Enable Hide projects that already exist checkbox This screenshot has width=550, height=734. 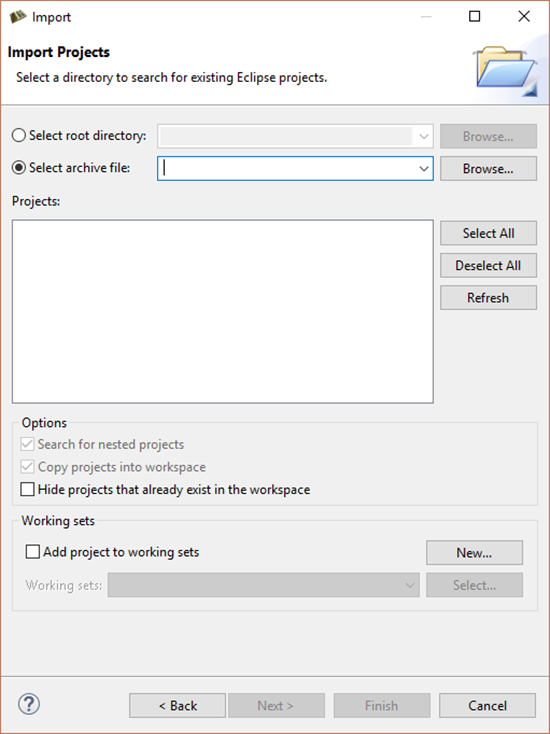click(28, 490)
